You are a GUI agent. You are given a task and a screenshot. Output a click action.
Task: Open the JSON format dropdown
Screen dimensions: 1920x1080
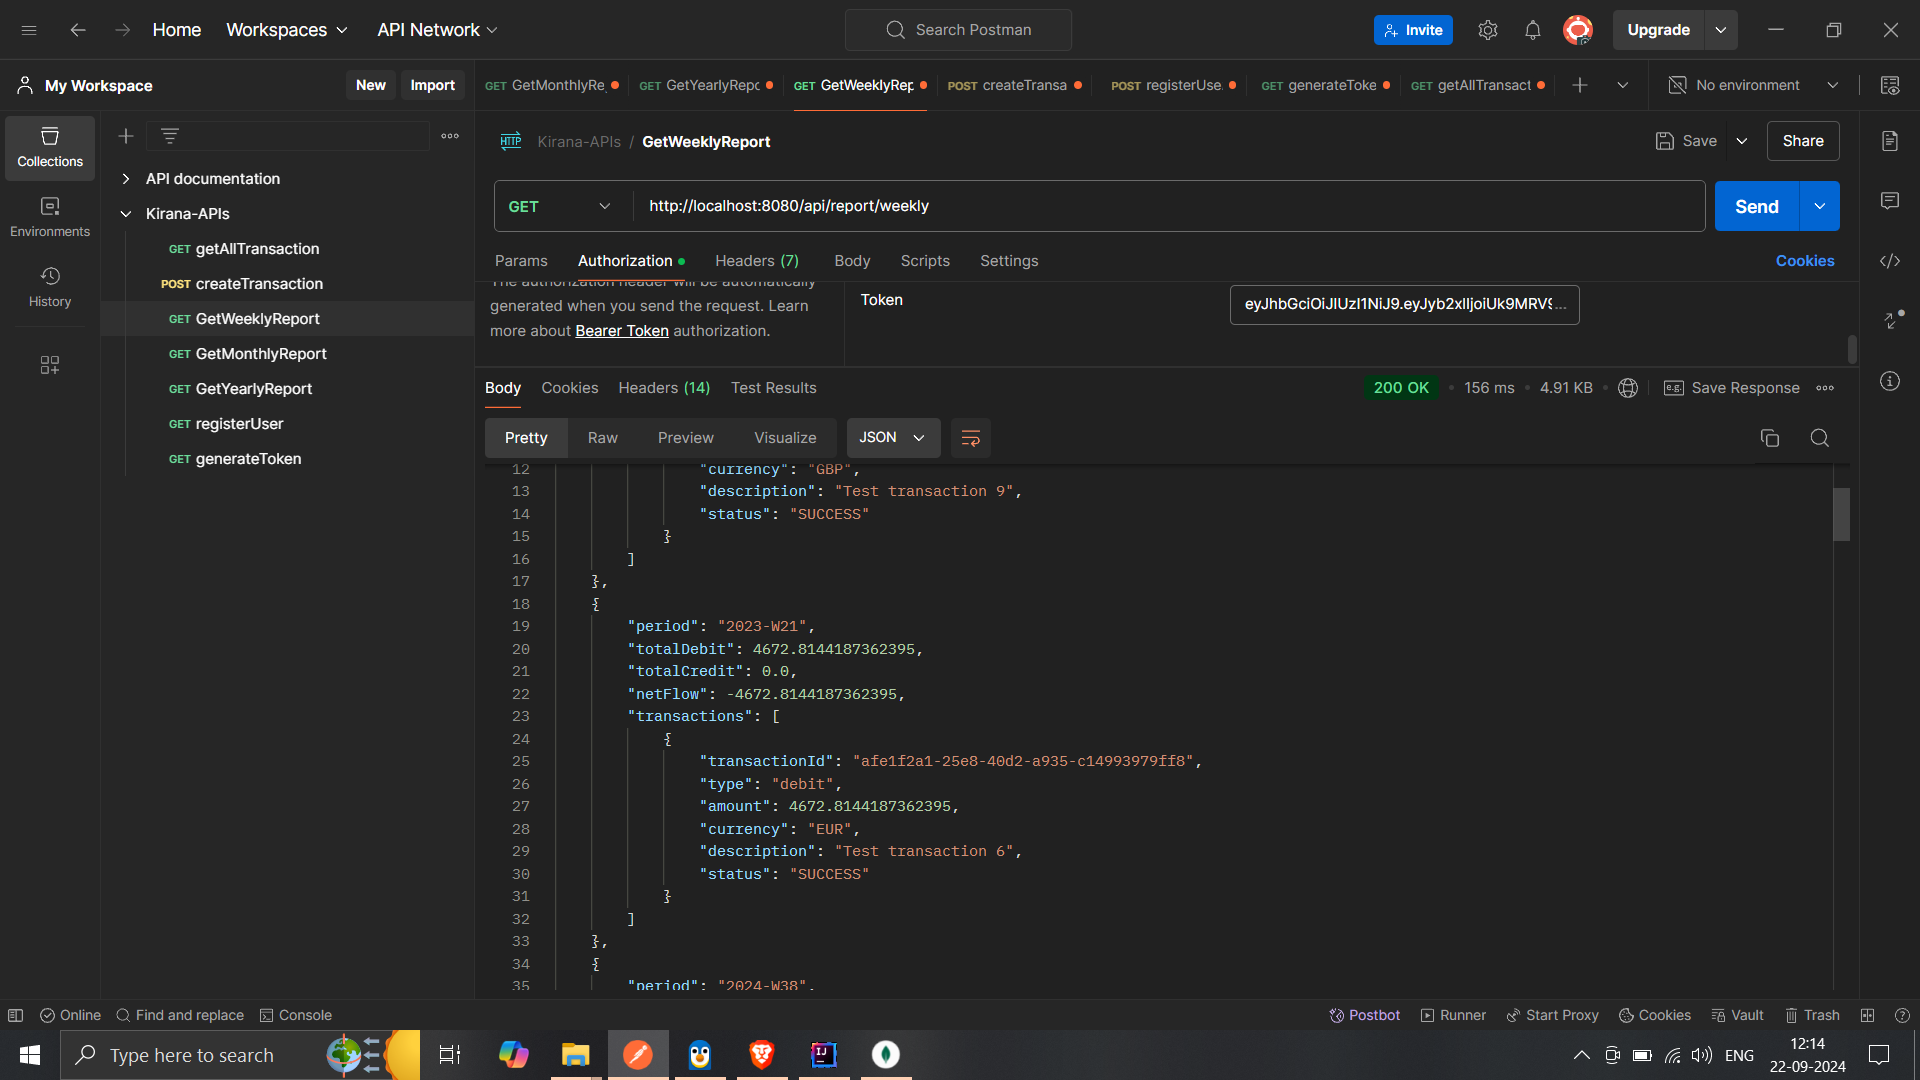(x=892, y=438)
